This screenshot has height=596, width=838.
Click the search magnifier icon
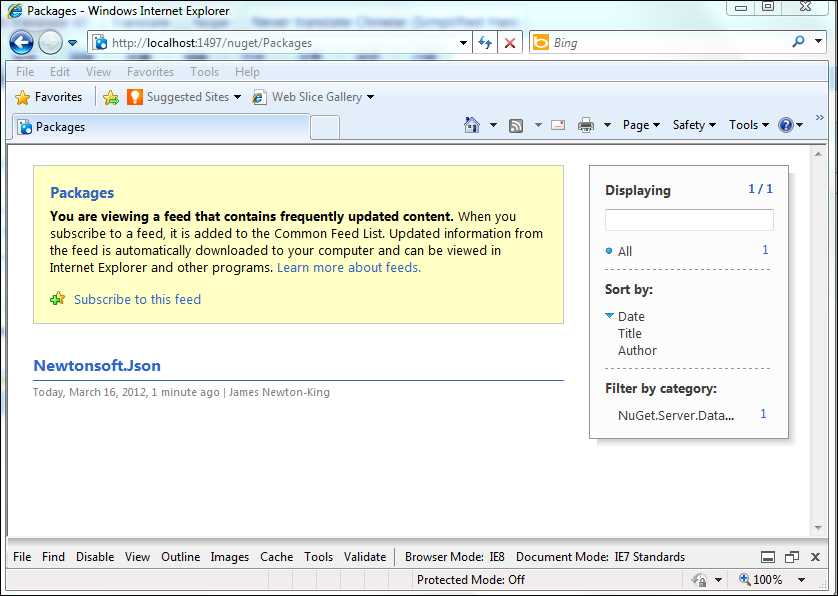[798, 42]
